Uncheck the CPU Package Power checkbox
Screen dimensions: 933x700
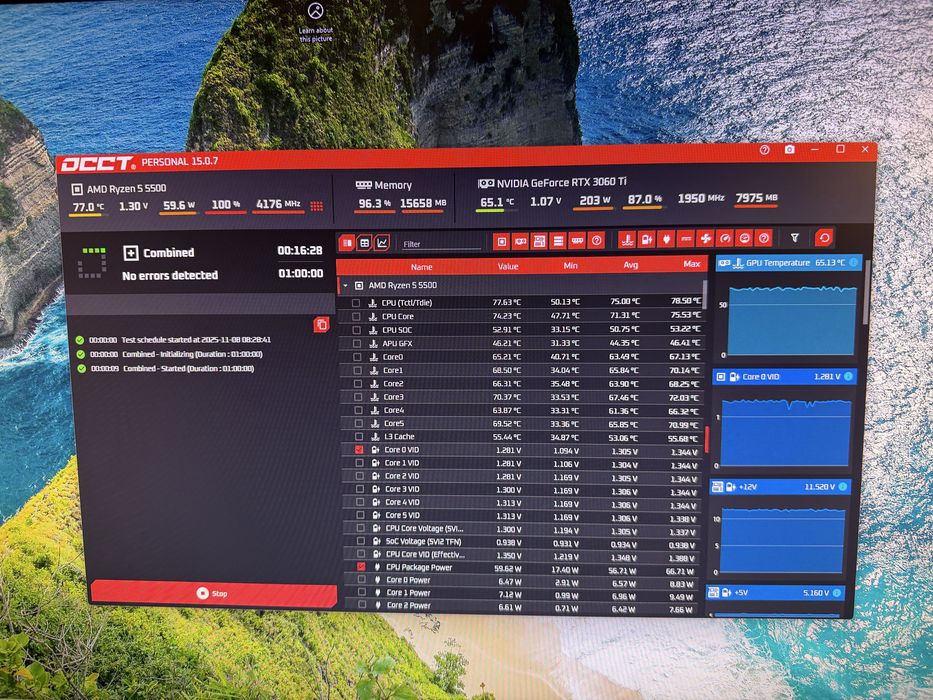click(361, 567)
